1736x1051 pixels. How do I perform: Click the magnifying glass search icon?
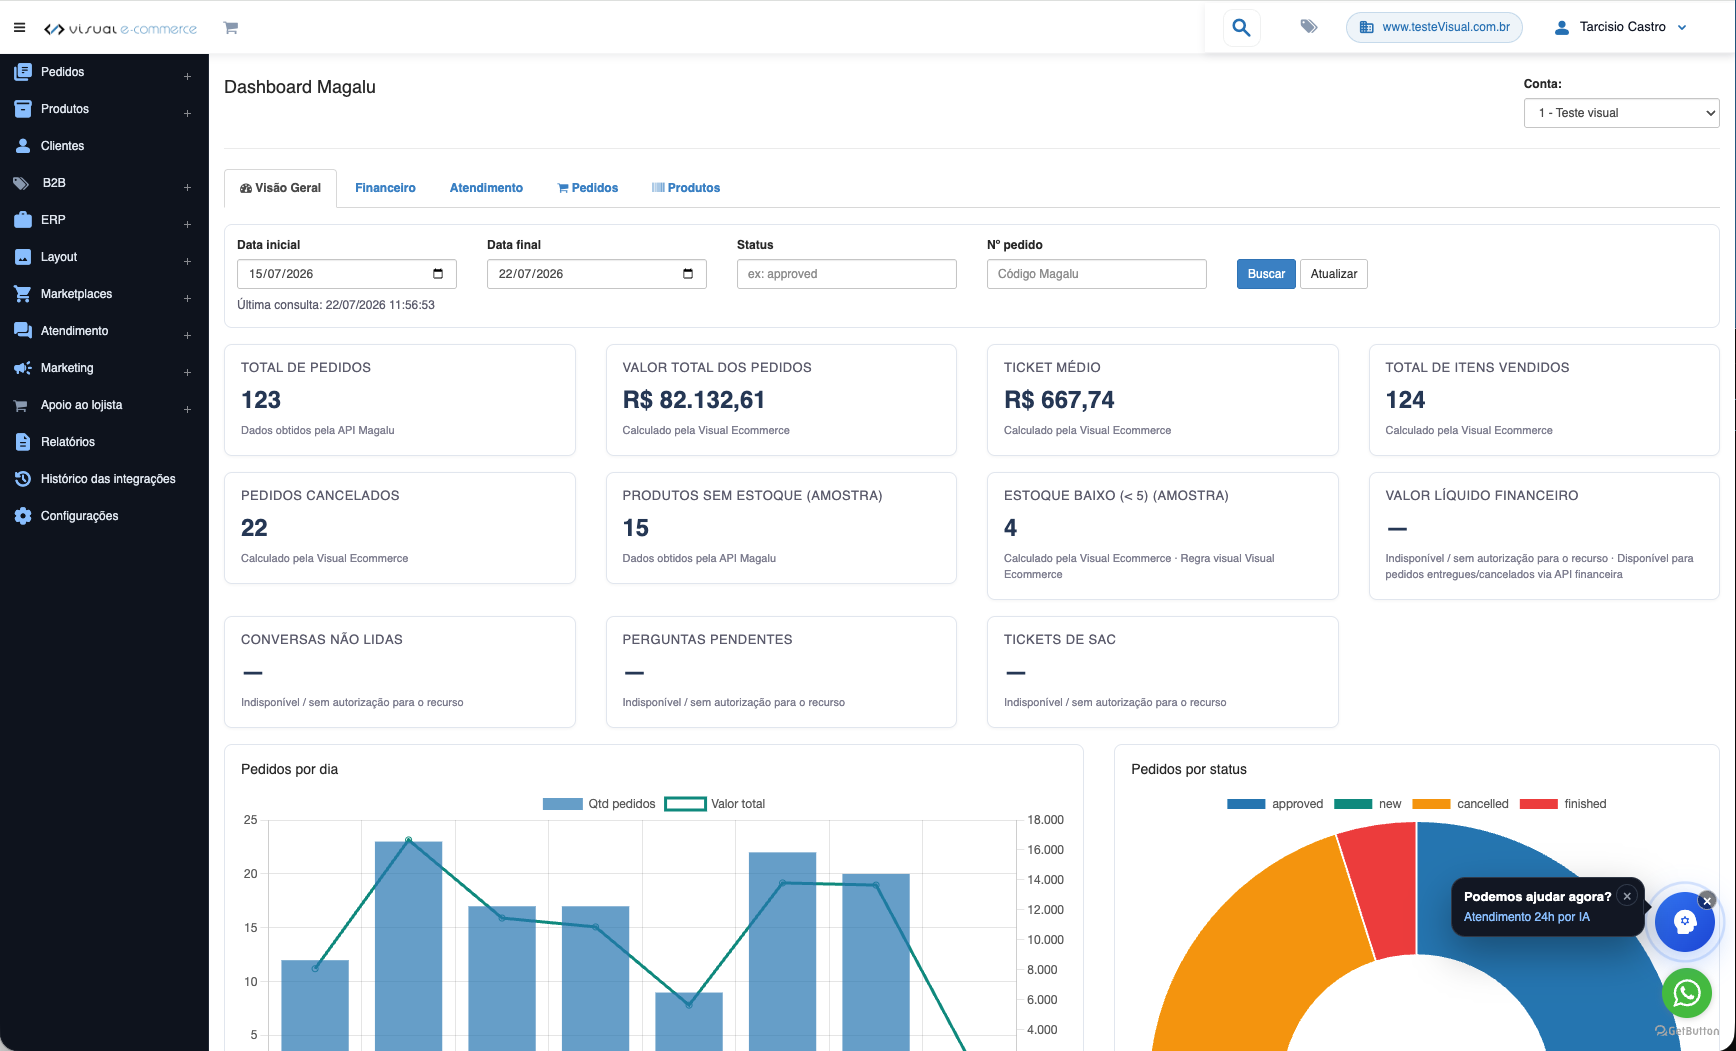coord(1241,28)
